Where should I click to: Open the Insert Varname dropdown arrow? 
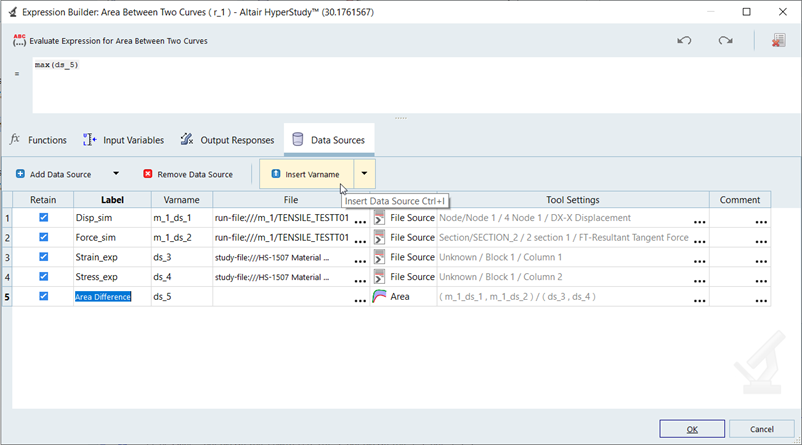(365, 173)
